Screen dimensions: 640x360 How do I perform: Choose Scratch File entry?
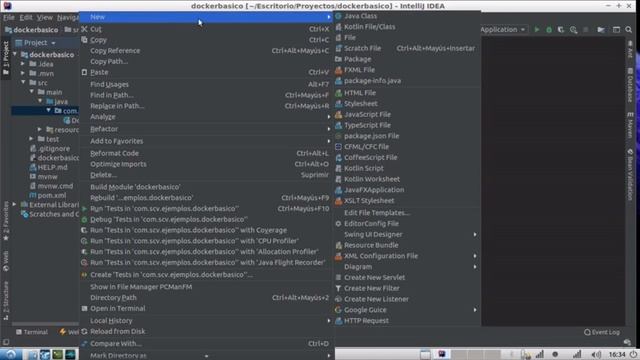point(407,48)
